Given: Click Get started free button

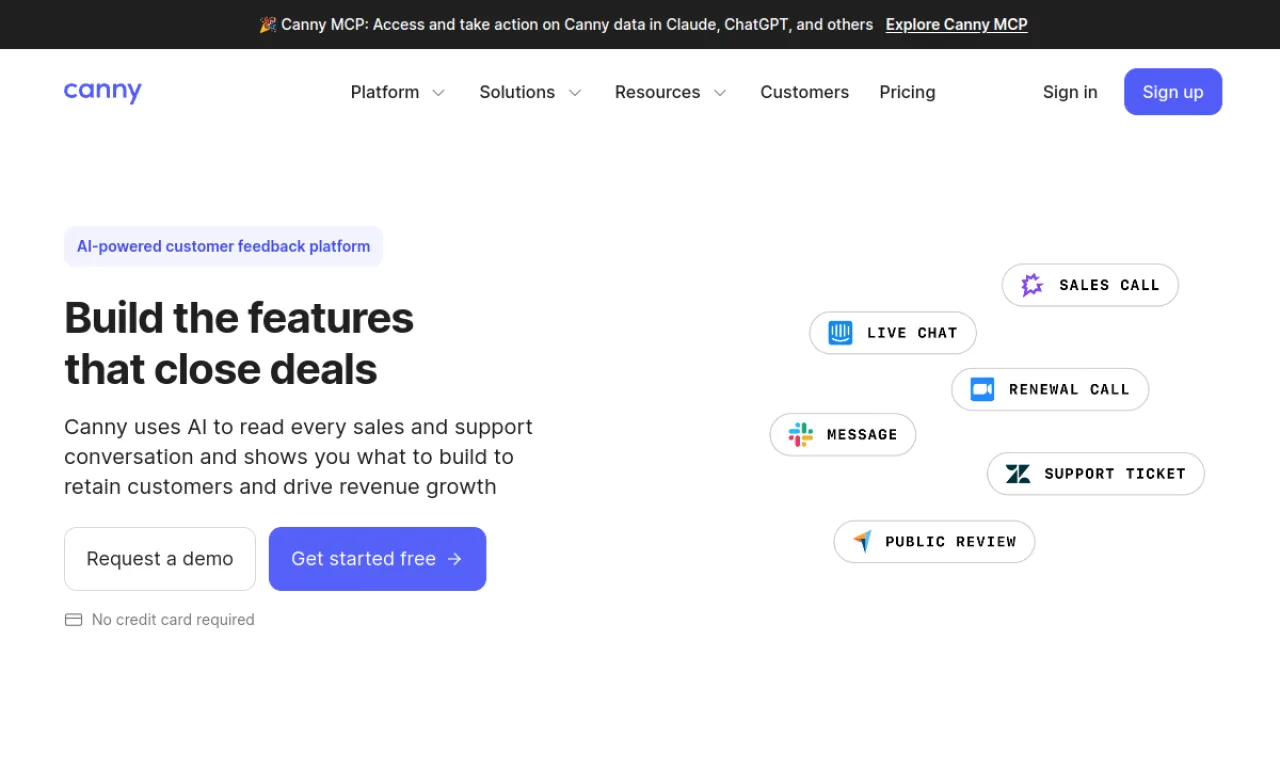Looking at the screenshot, I should (377, 559).
